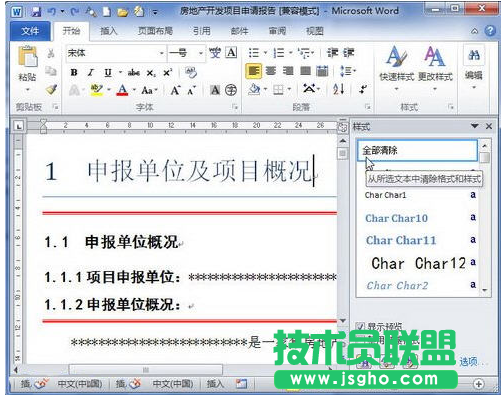This screenshot has height=395, width=501.
Task: Toggle Align Right paragraph alignment
Action: pos(288,71)
